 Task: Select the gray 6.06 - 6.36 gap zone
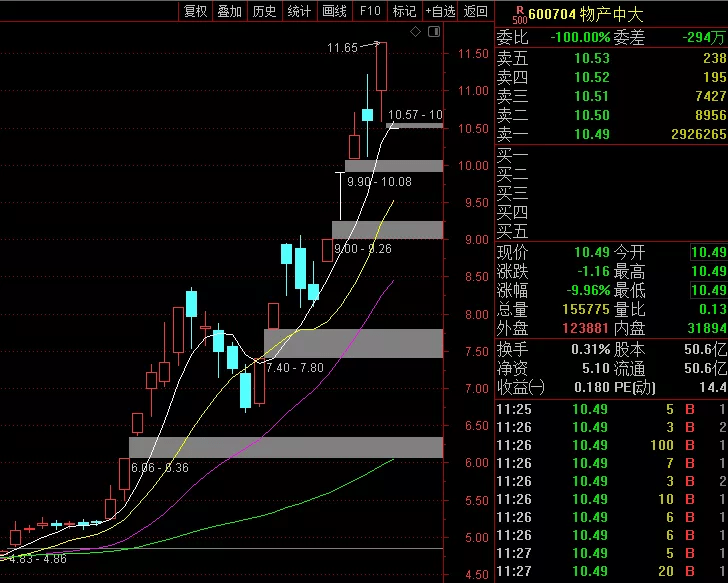(286, 447)
